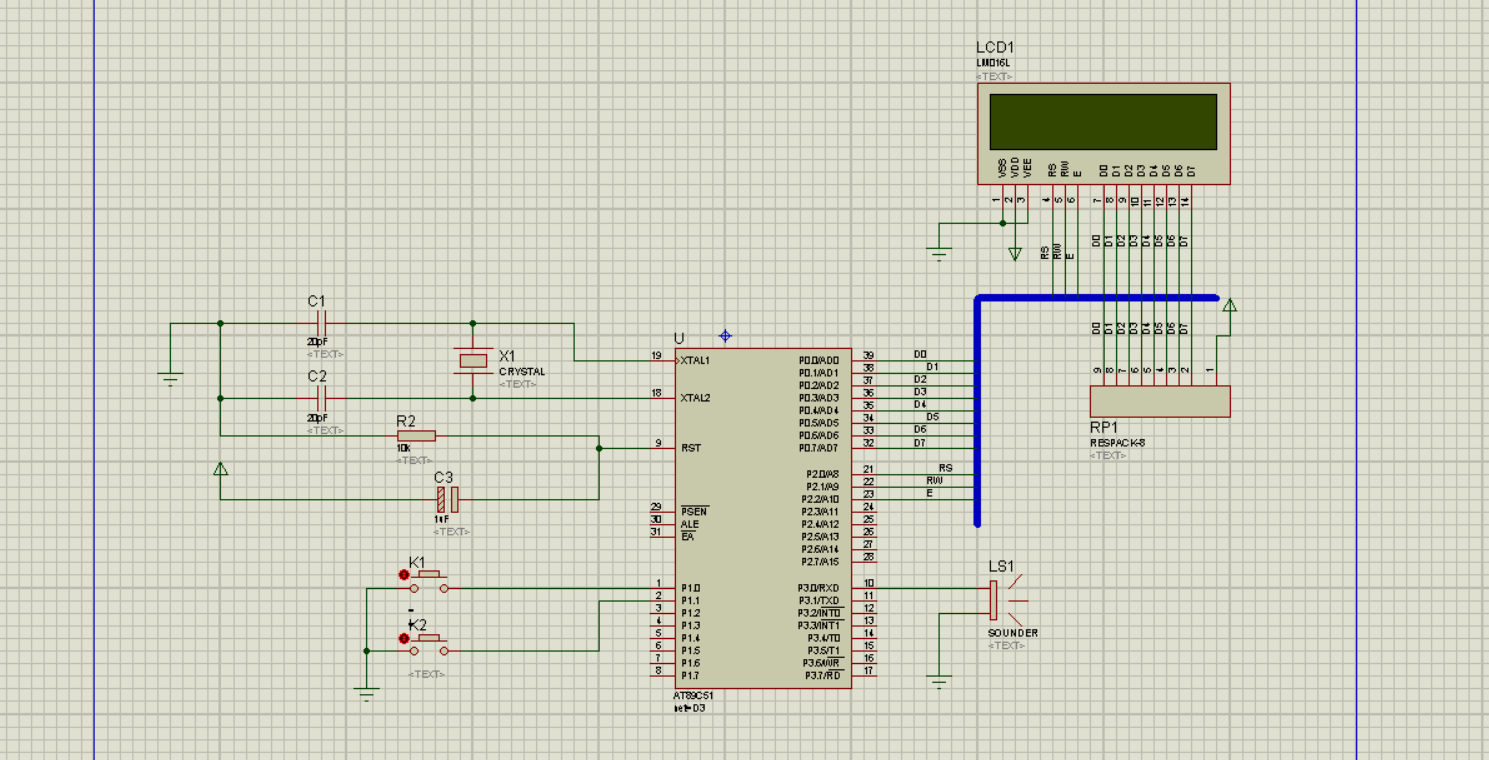
Task: Click the ground symbol under the sounder
Action: tap(939, 683)
